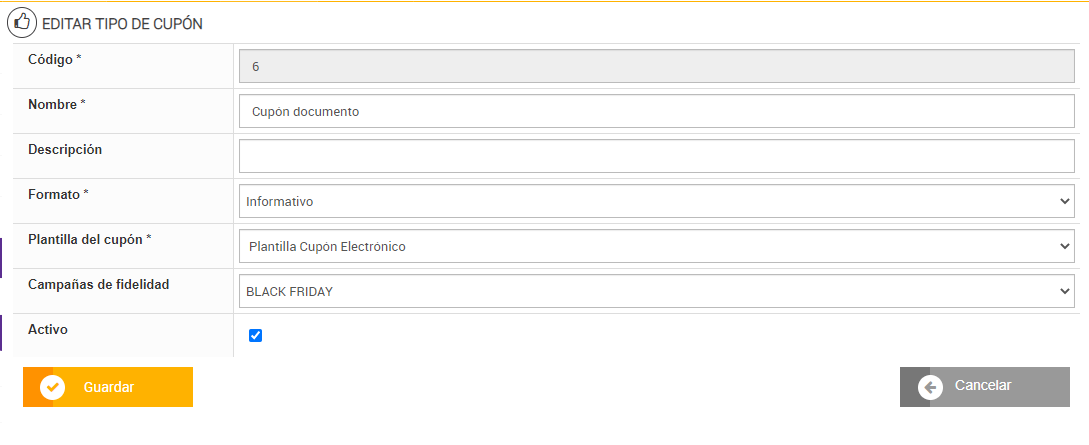Click the Descripción label text

pyautogui.click(x=65, y=150)
